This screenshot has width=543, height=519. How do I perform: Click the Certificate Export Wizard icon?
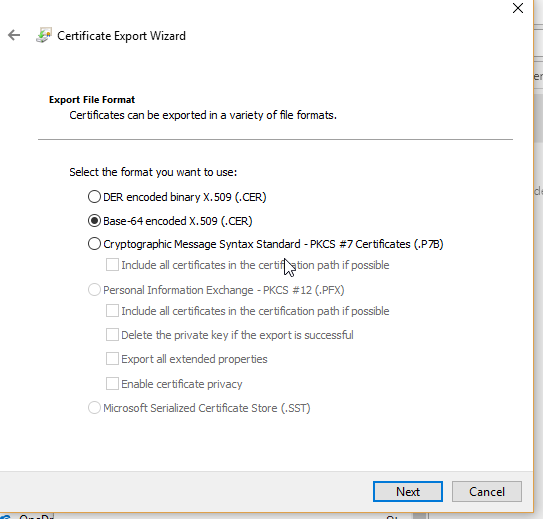point(44,35)
